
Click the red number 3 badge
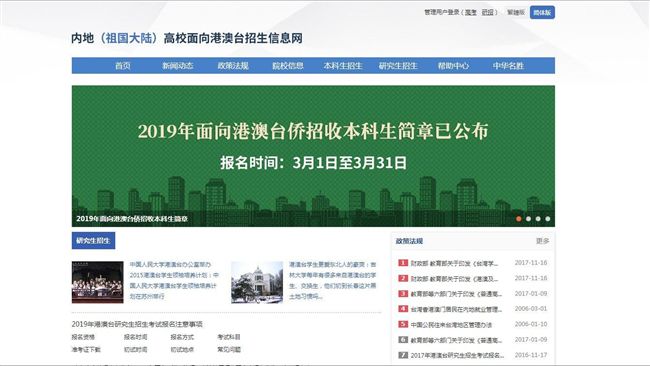click(x=403, y=293)
